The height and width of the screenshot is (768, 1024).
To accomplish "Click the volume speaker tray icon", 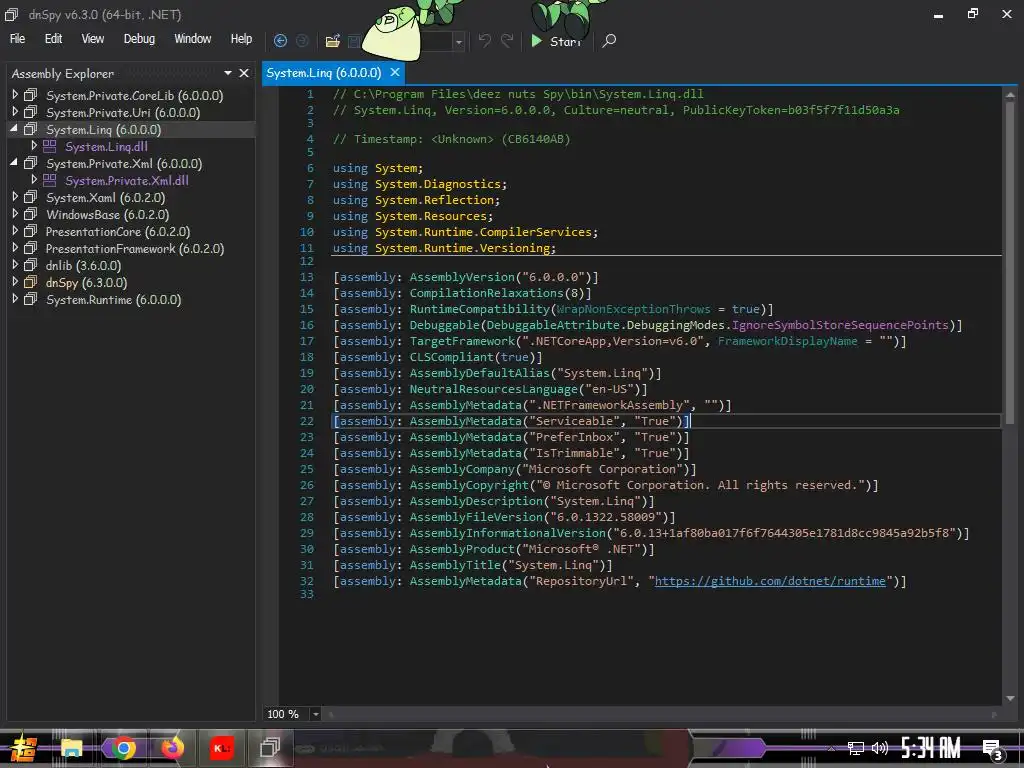I will click(x=880, y=748).
